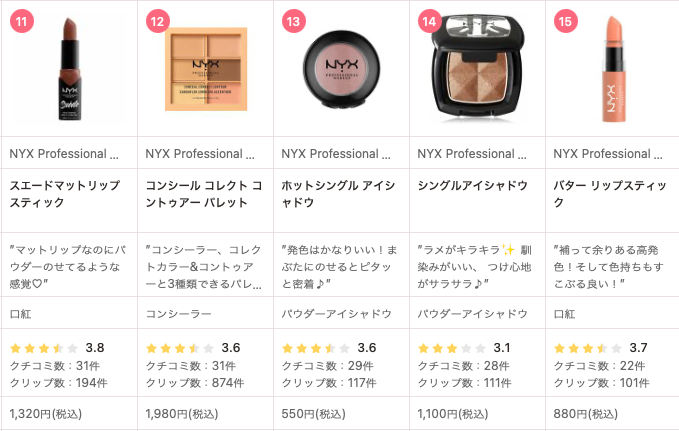Open シングルアイシャドウ product title

pos(473,186)
